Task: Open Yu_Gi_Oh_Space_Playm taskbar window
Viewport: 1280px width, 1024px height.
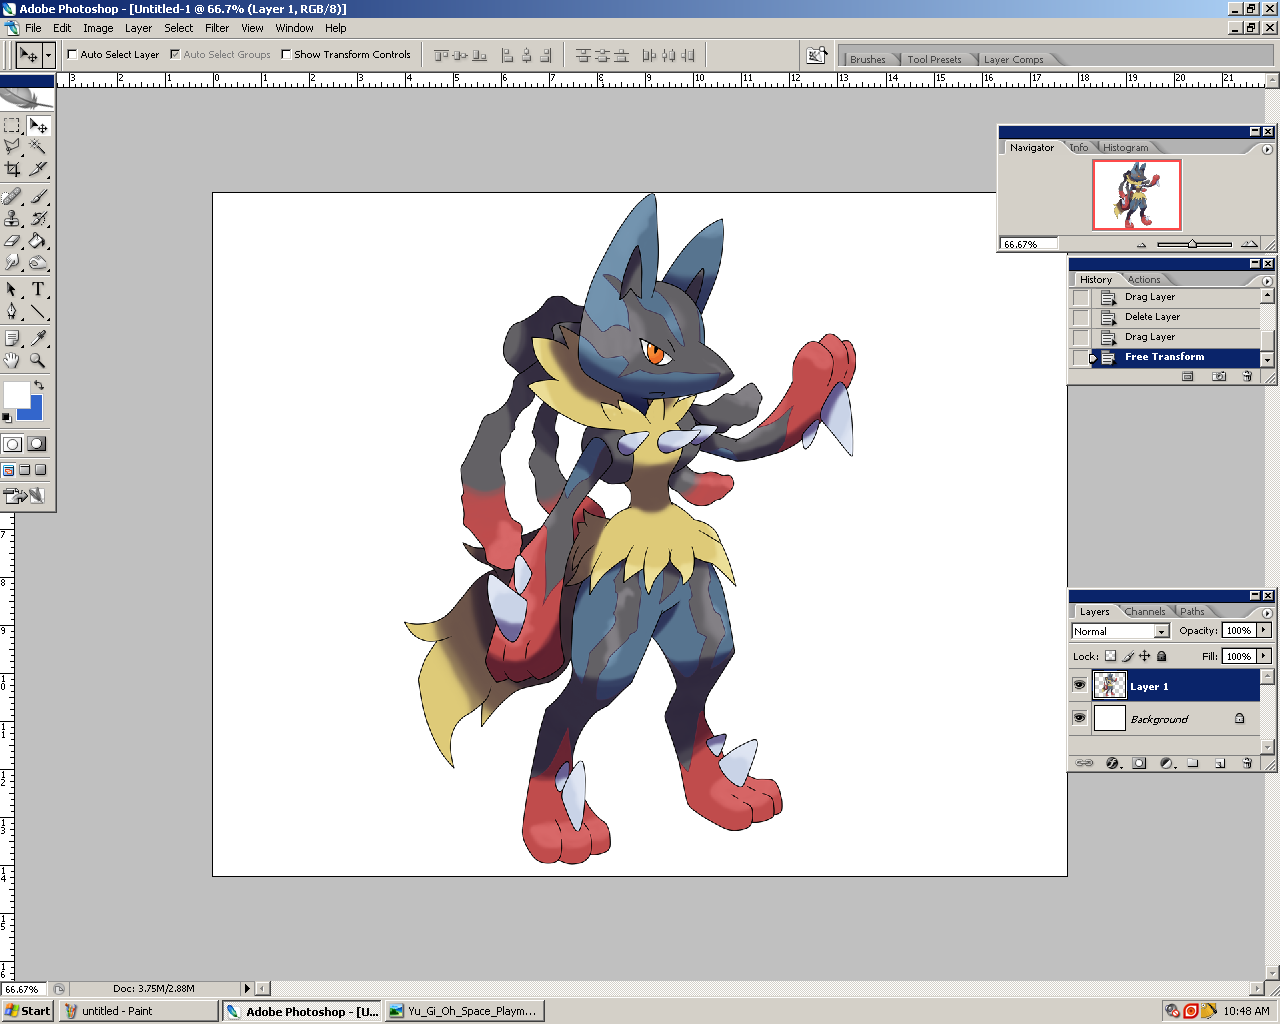Action: click(464, 1011)
